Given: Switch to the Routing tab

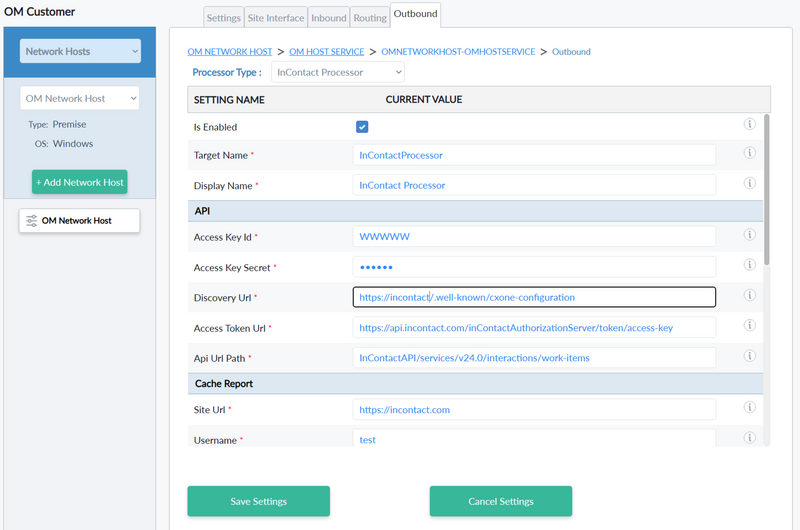Looking at the screenshot, I should (370, 18).
